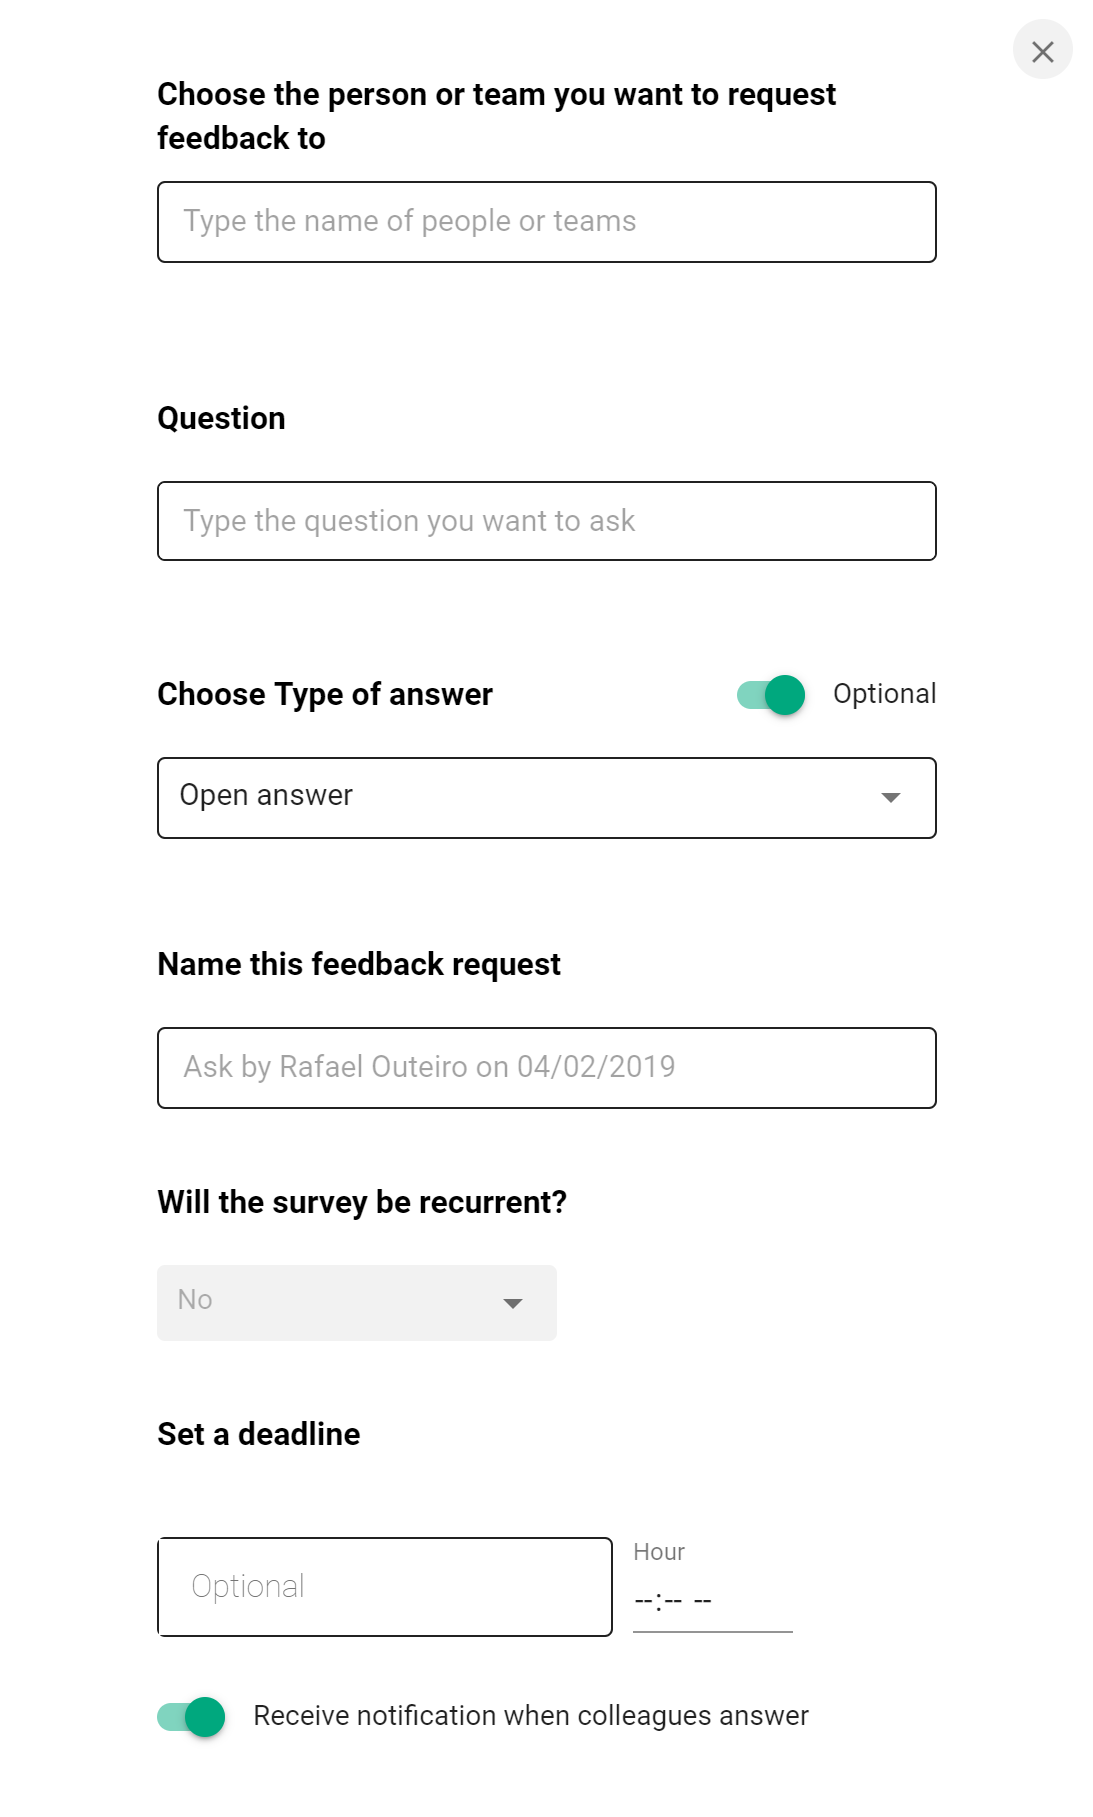Click the Optional label beside the switch
The width and height of the screenshot is (1093, 1817).
click(884, 694)
